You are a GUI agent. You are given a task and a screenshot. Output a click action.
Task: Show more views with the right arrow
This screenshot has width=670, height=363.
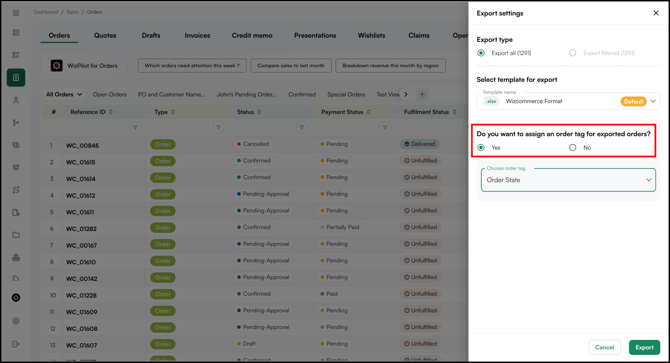point(406,94)
